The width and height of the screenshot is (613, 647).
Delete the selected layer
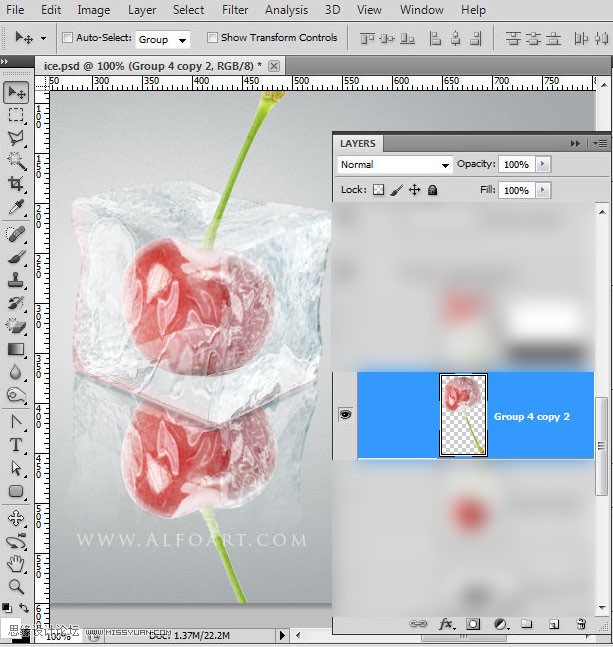[582, 623]
